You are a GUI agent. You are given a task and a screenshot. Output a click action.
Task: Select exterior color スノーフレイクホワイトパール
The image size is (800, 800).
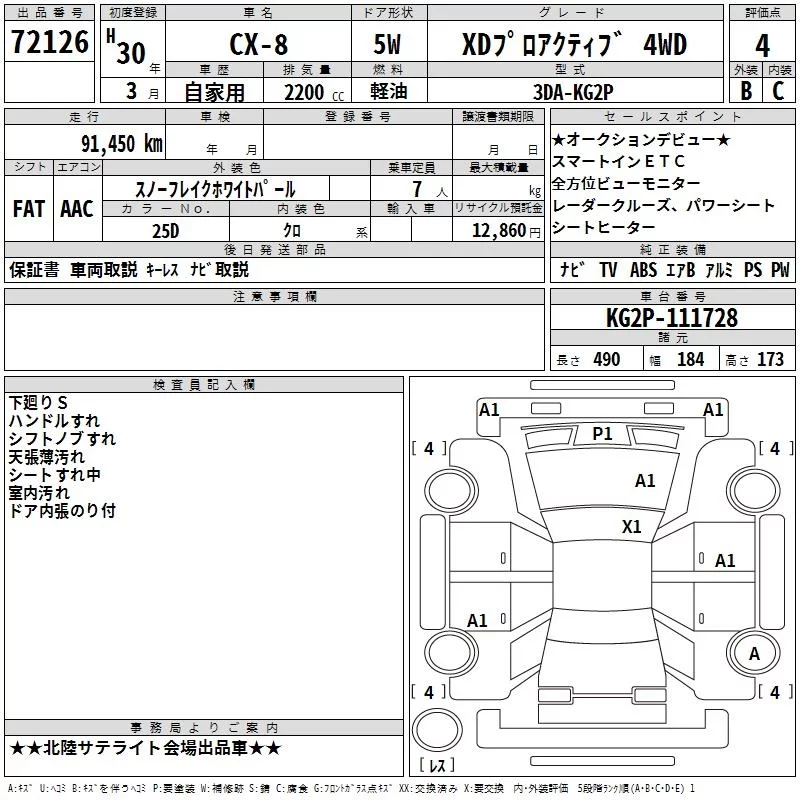tap(215, 189)
